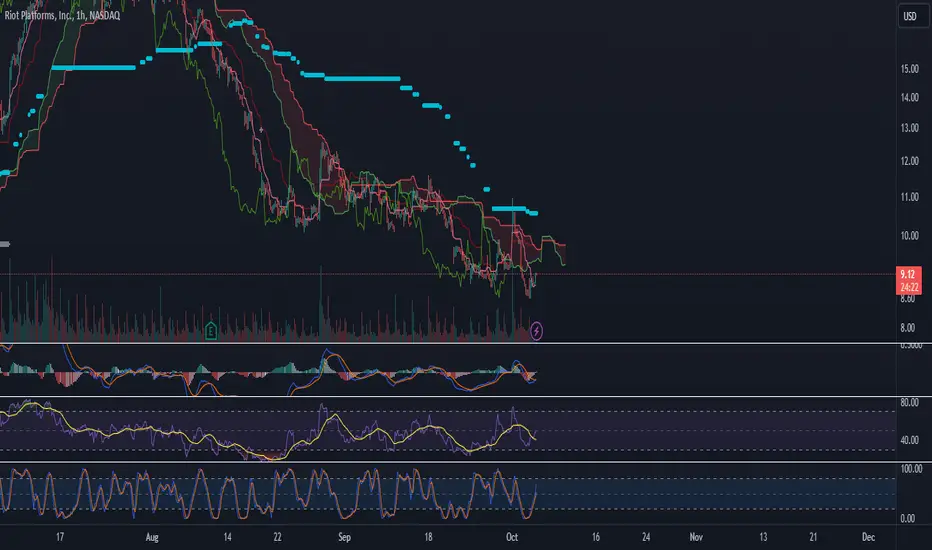Screen dimensions: 932x550
Task: Click the Sep label on time axis
Action: (344, 538)
